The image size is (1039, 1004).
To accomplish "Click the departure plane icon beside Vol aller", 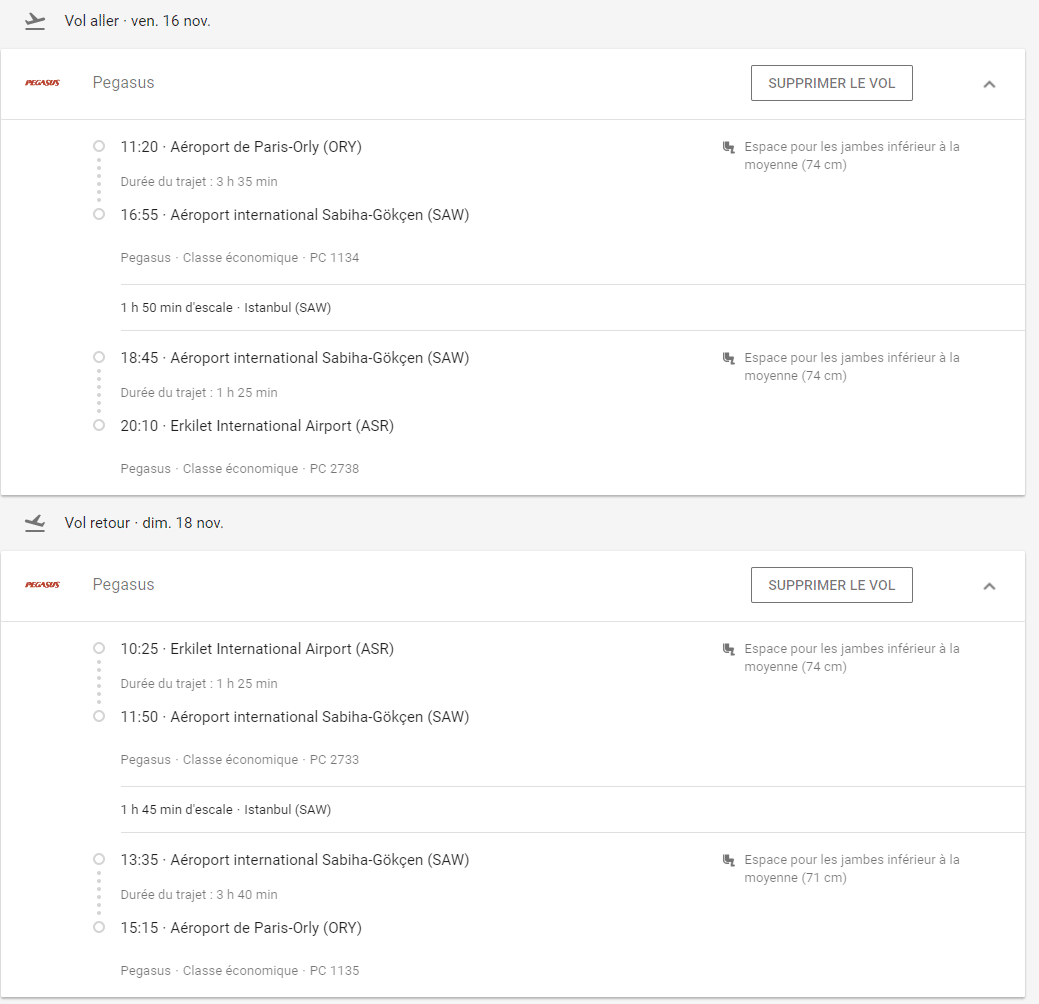I will coord(36,21).
